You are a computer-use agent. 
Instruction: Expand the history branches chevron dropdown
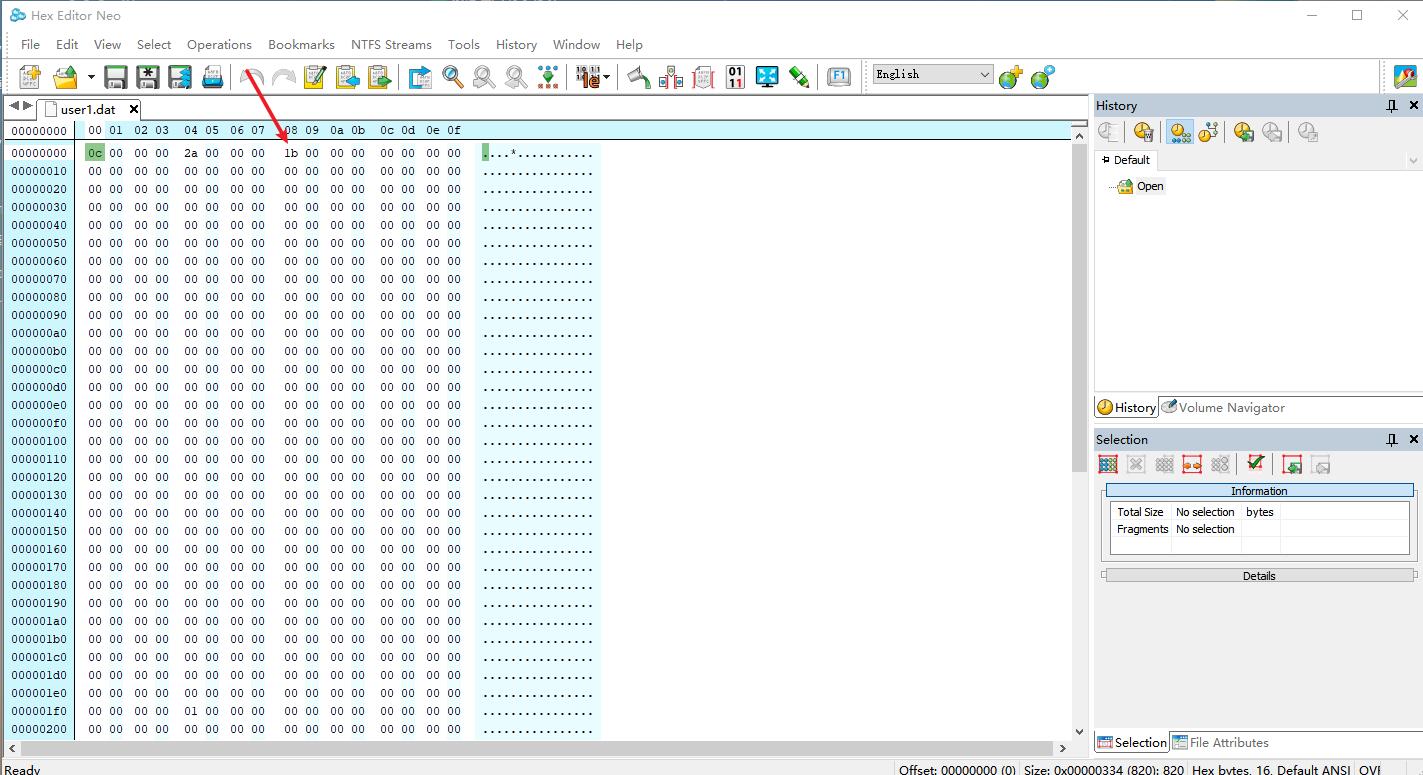1413,160
